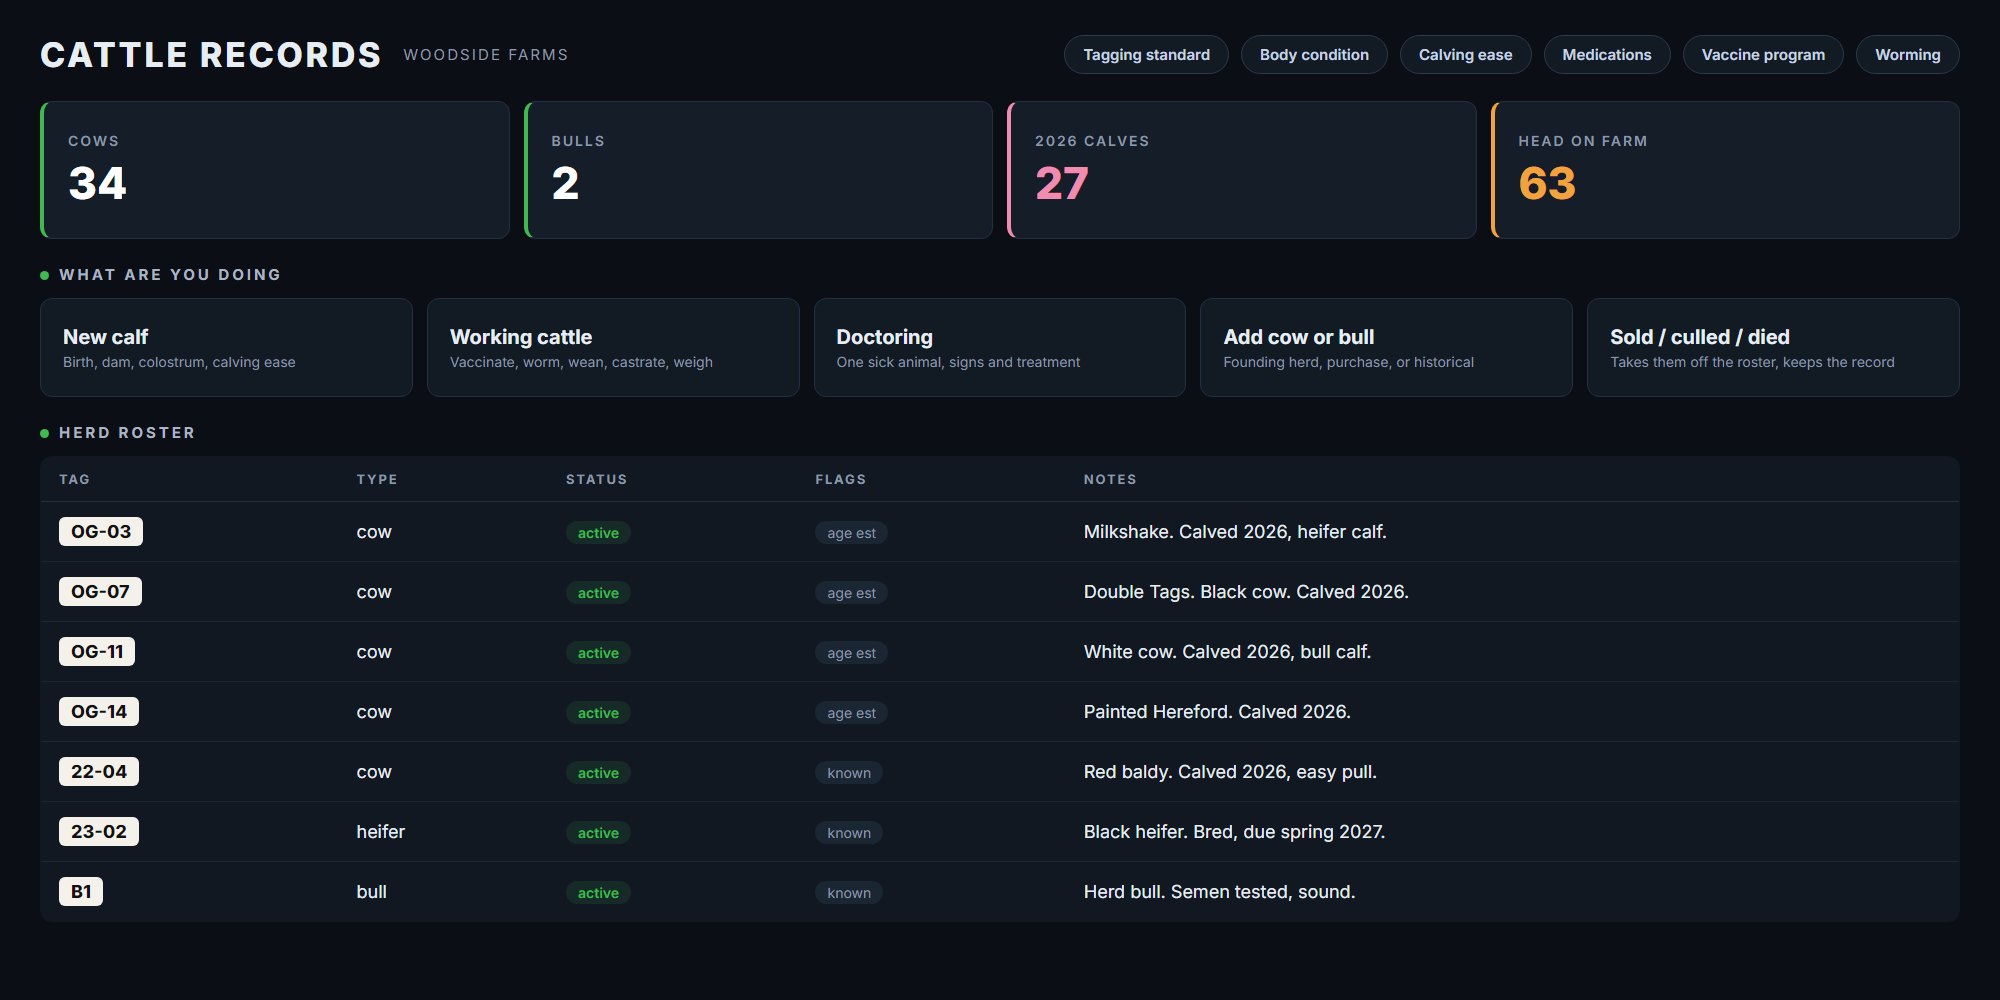Open the Sold / culled / died card
The width and height of the screenshot is (2000, 1000).
tap(1773, 347)
